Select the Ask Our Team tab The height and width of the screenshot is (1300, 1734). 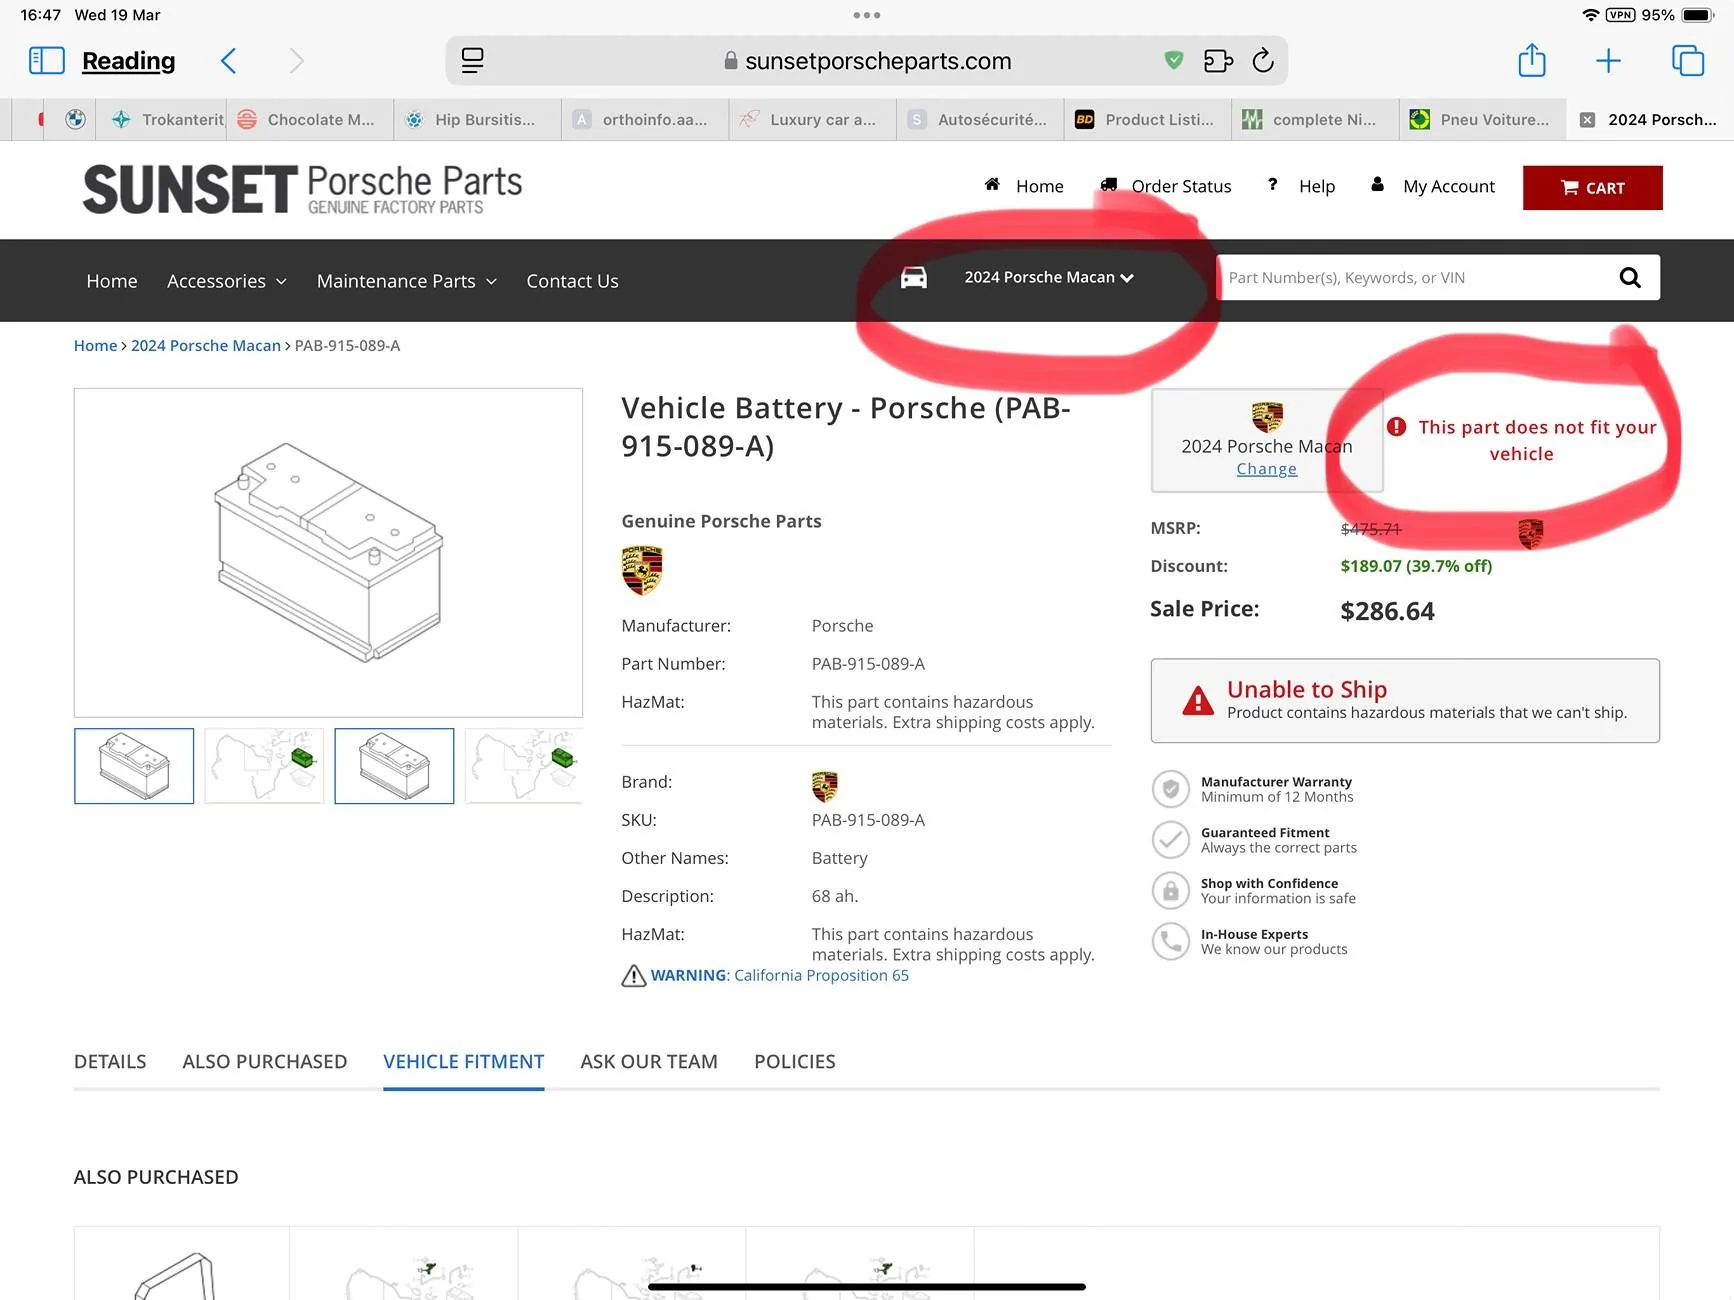(x=648, y=1061)
